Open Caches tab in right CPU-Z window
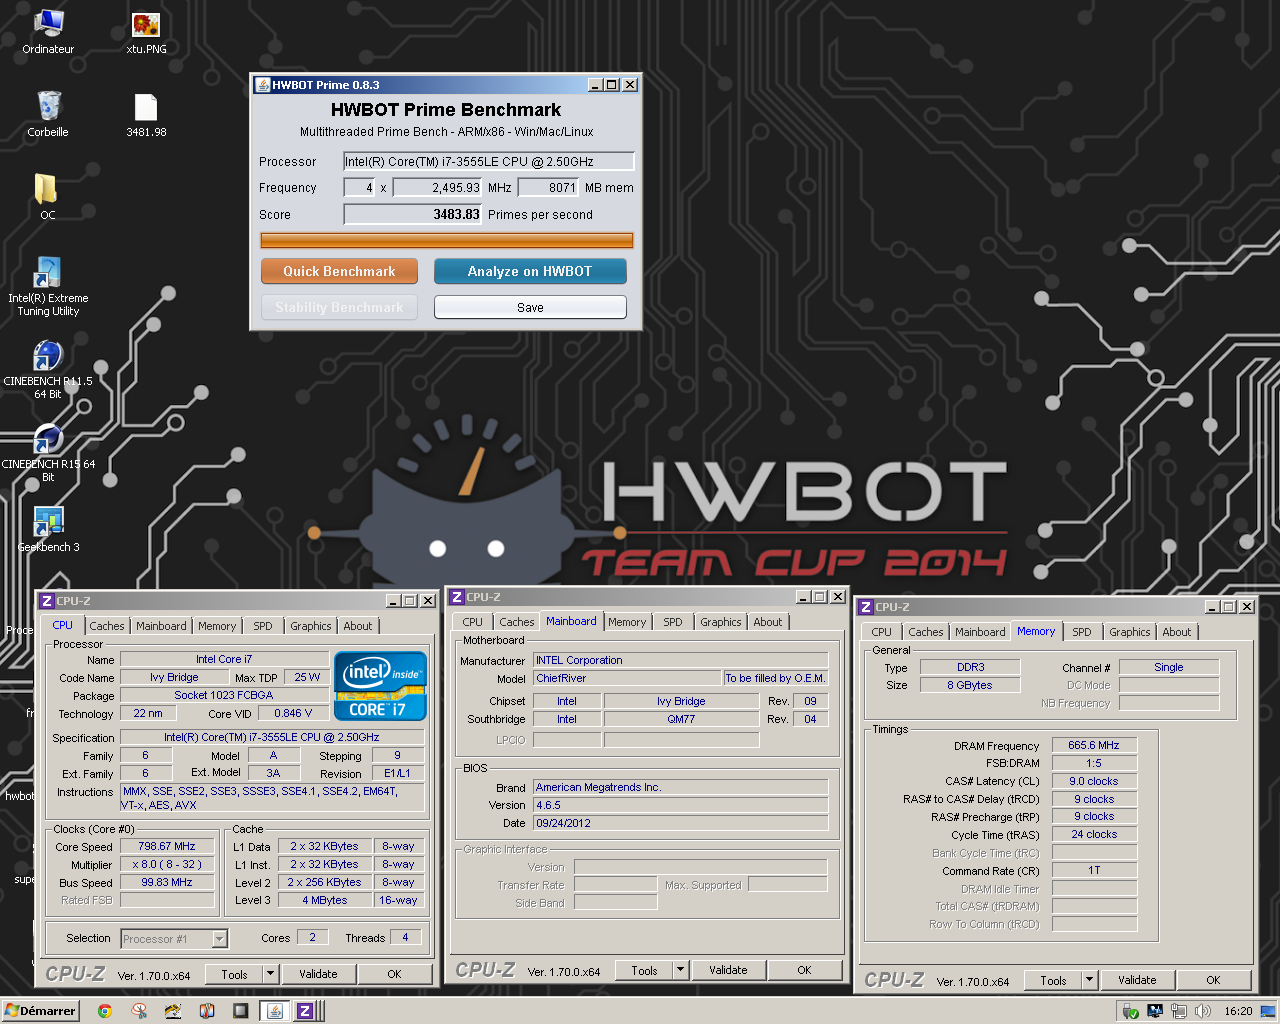Image resolution: width=1280 pixels, height=1024 pixels. (x=926, y=632)
